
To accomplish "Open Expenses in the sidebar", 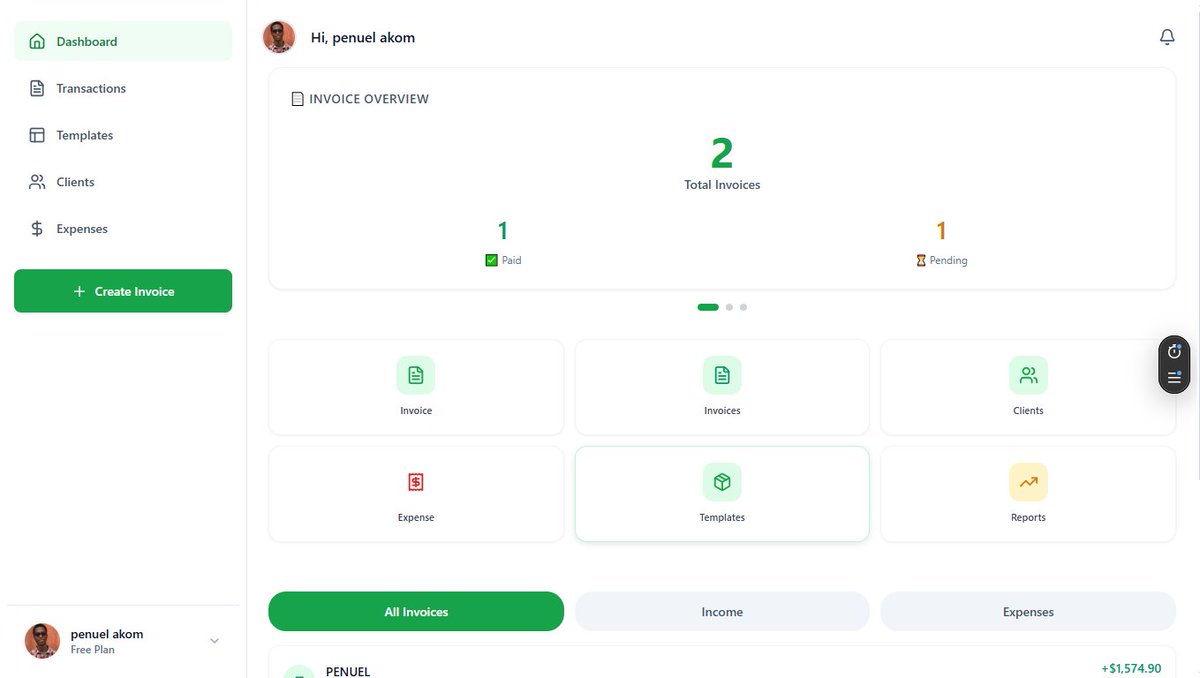I will (x=123, y=229).
